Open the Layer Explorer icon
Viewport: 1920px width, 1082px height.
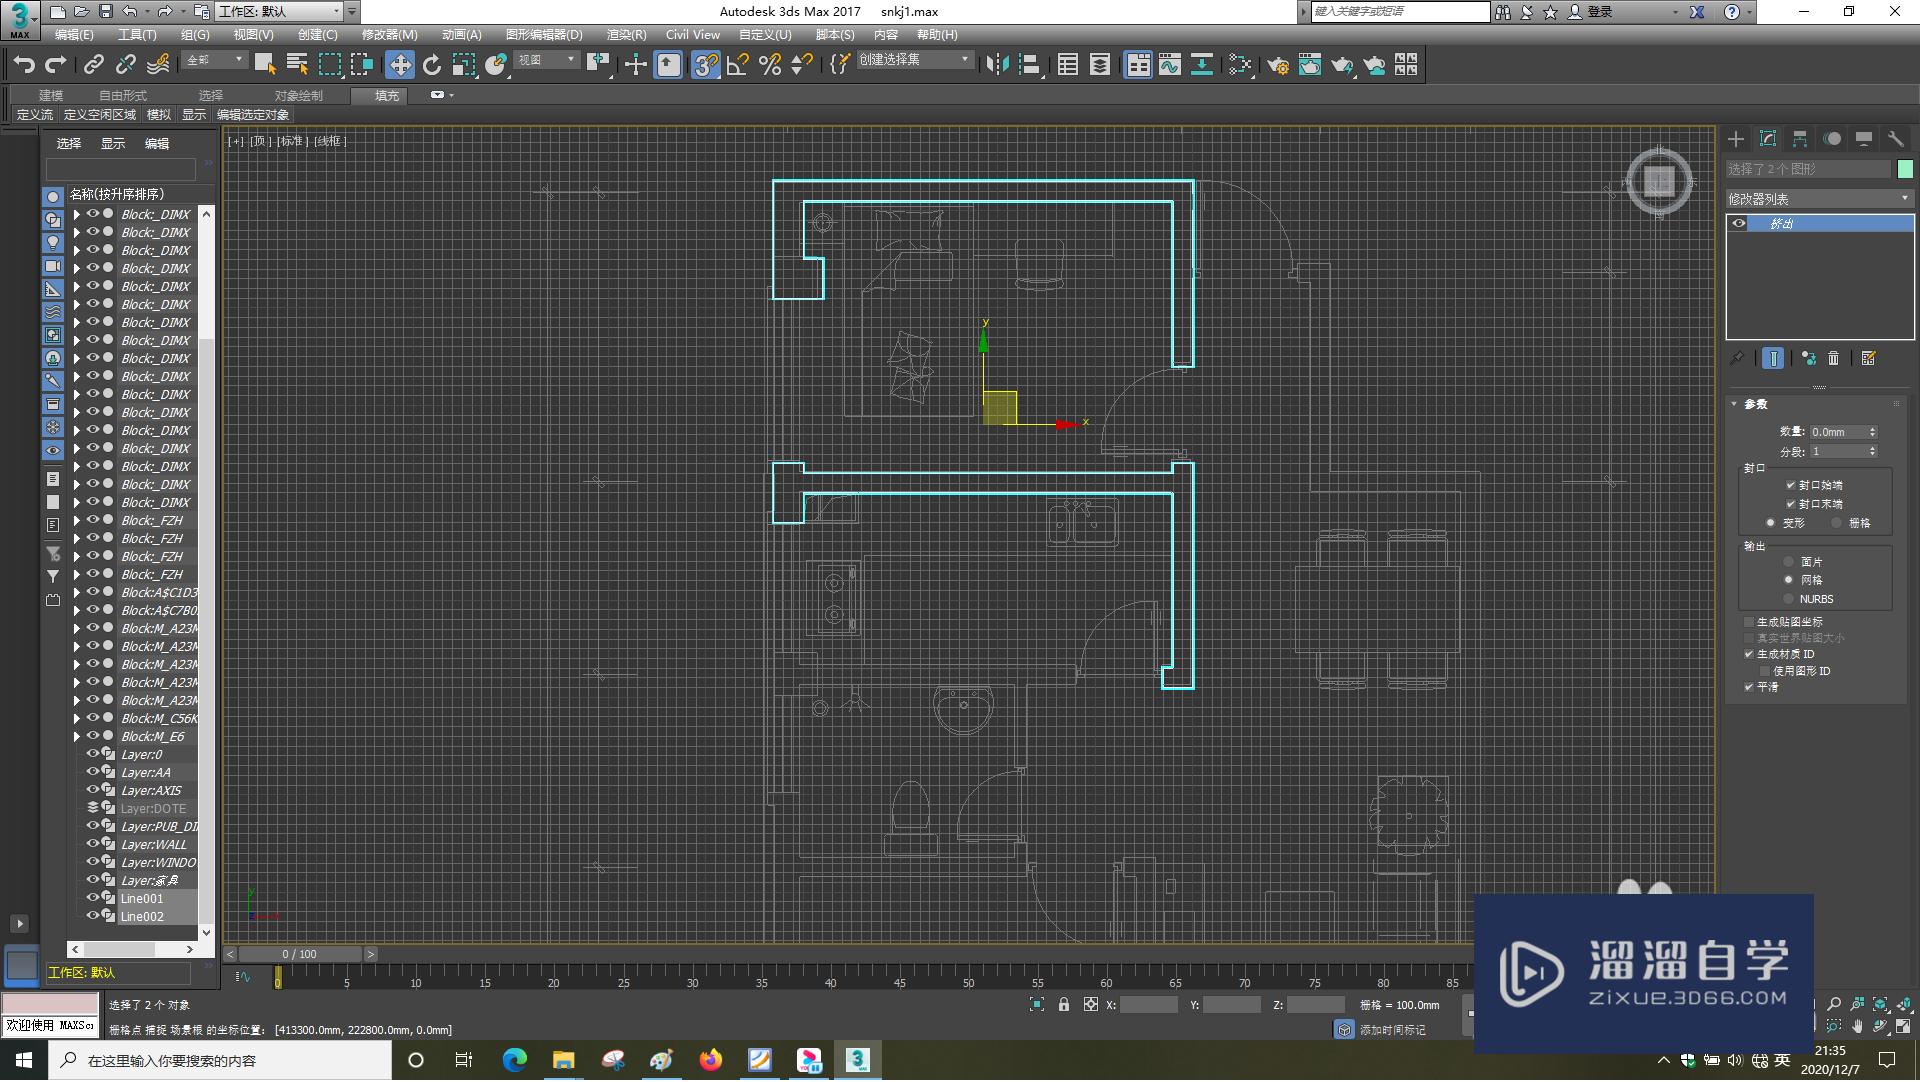coord(1100,65)
